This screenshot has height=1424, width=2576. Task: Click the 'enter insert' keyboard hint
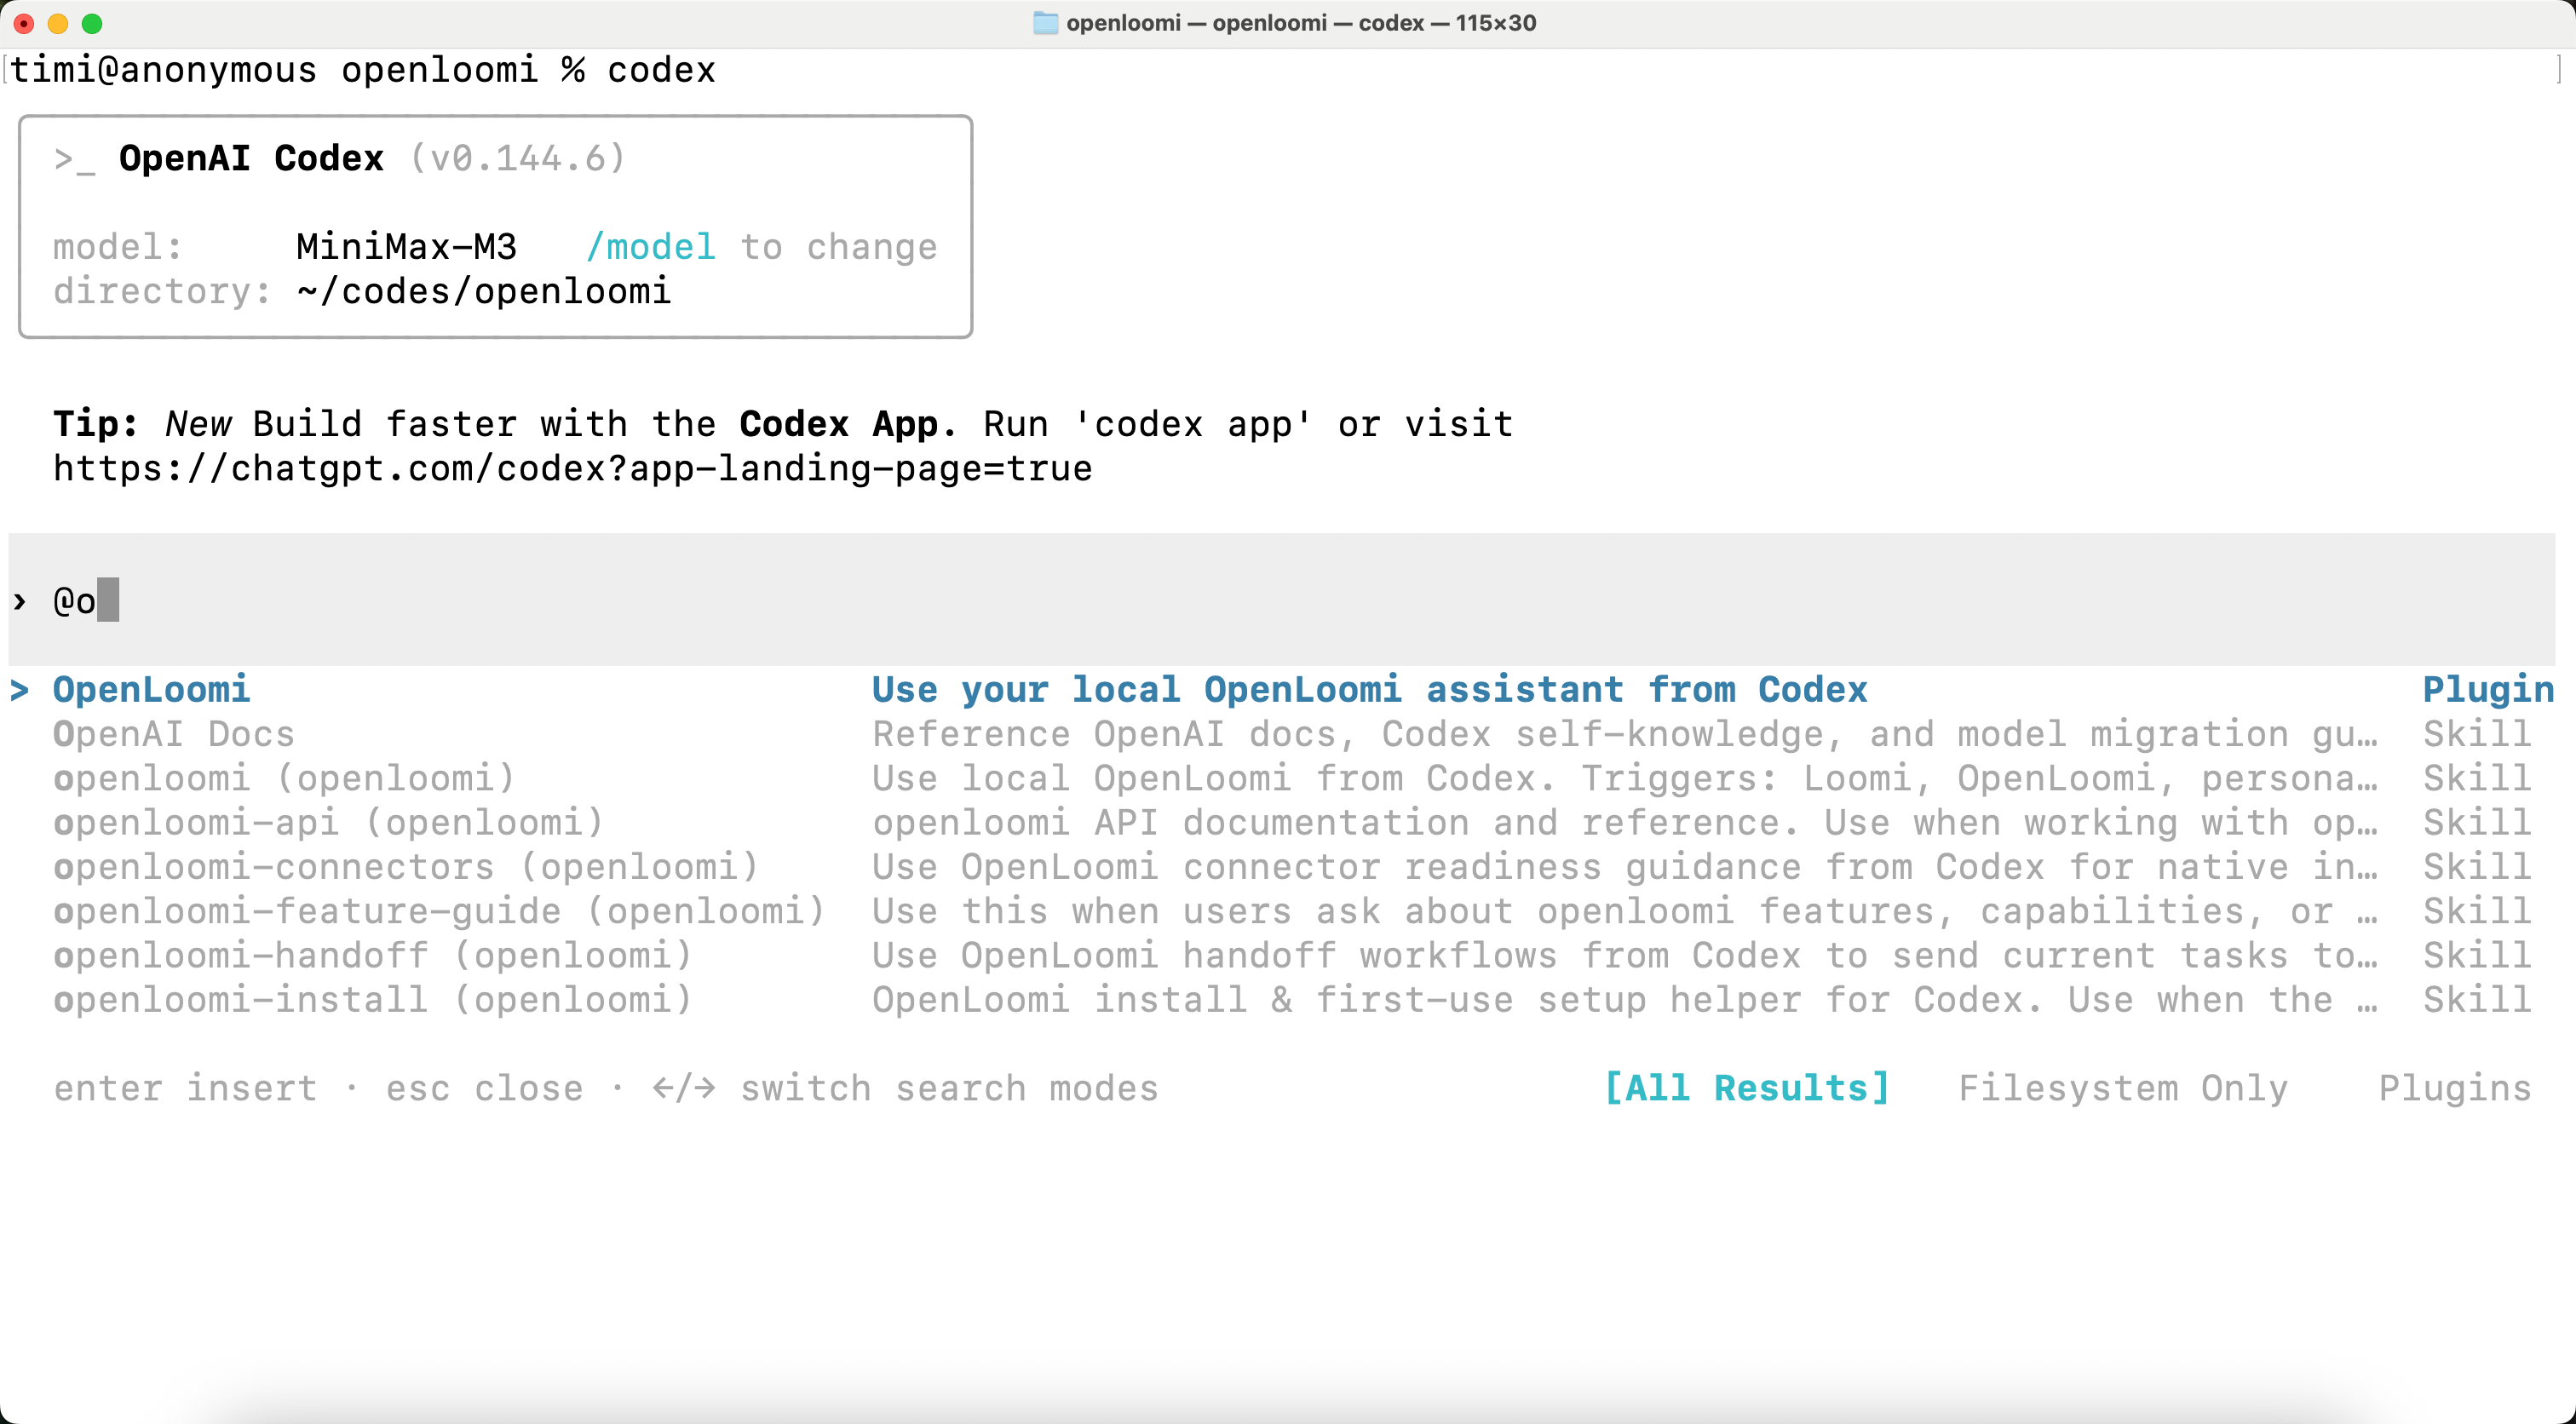click(186, 1088)
